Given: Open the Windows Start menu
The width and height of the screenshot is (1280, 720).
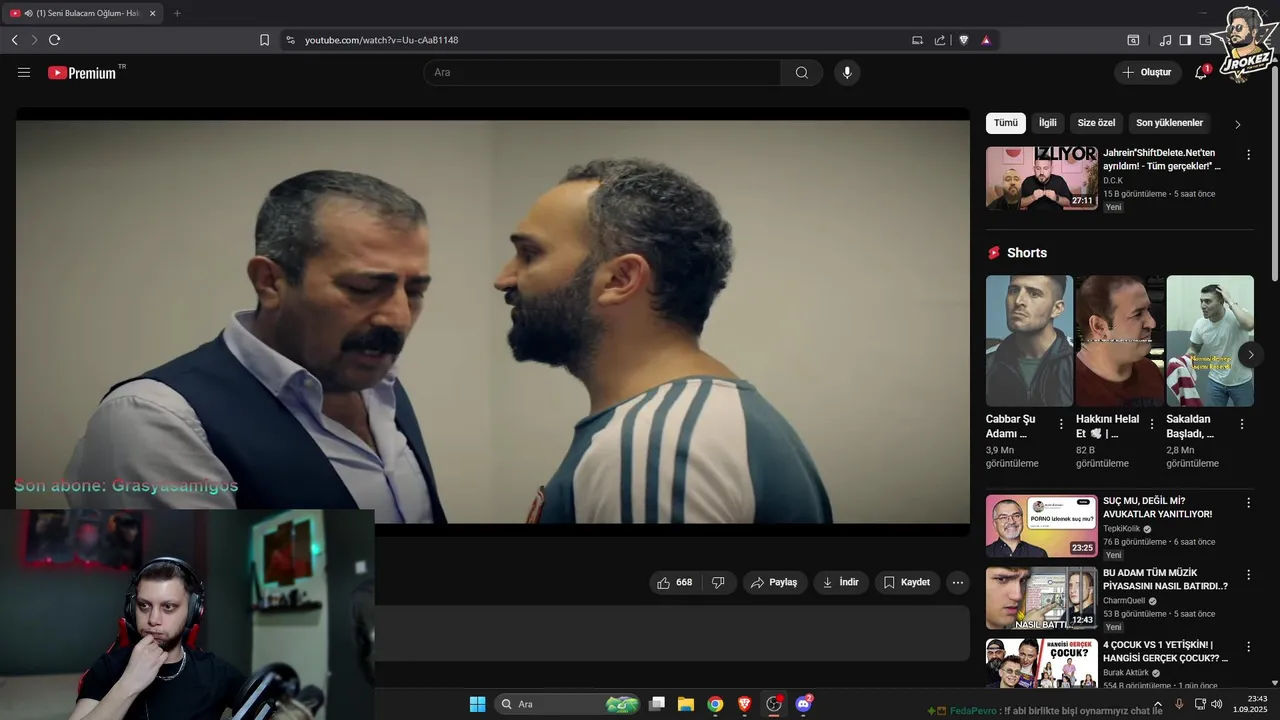Looking at the screenshot, I should [x=477, y=704].
